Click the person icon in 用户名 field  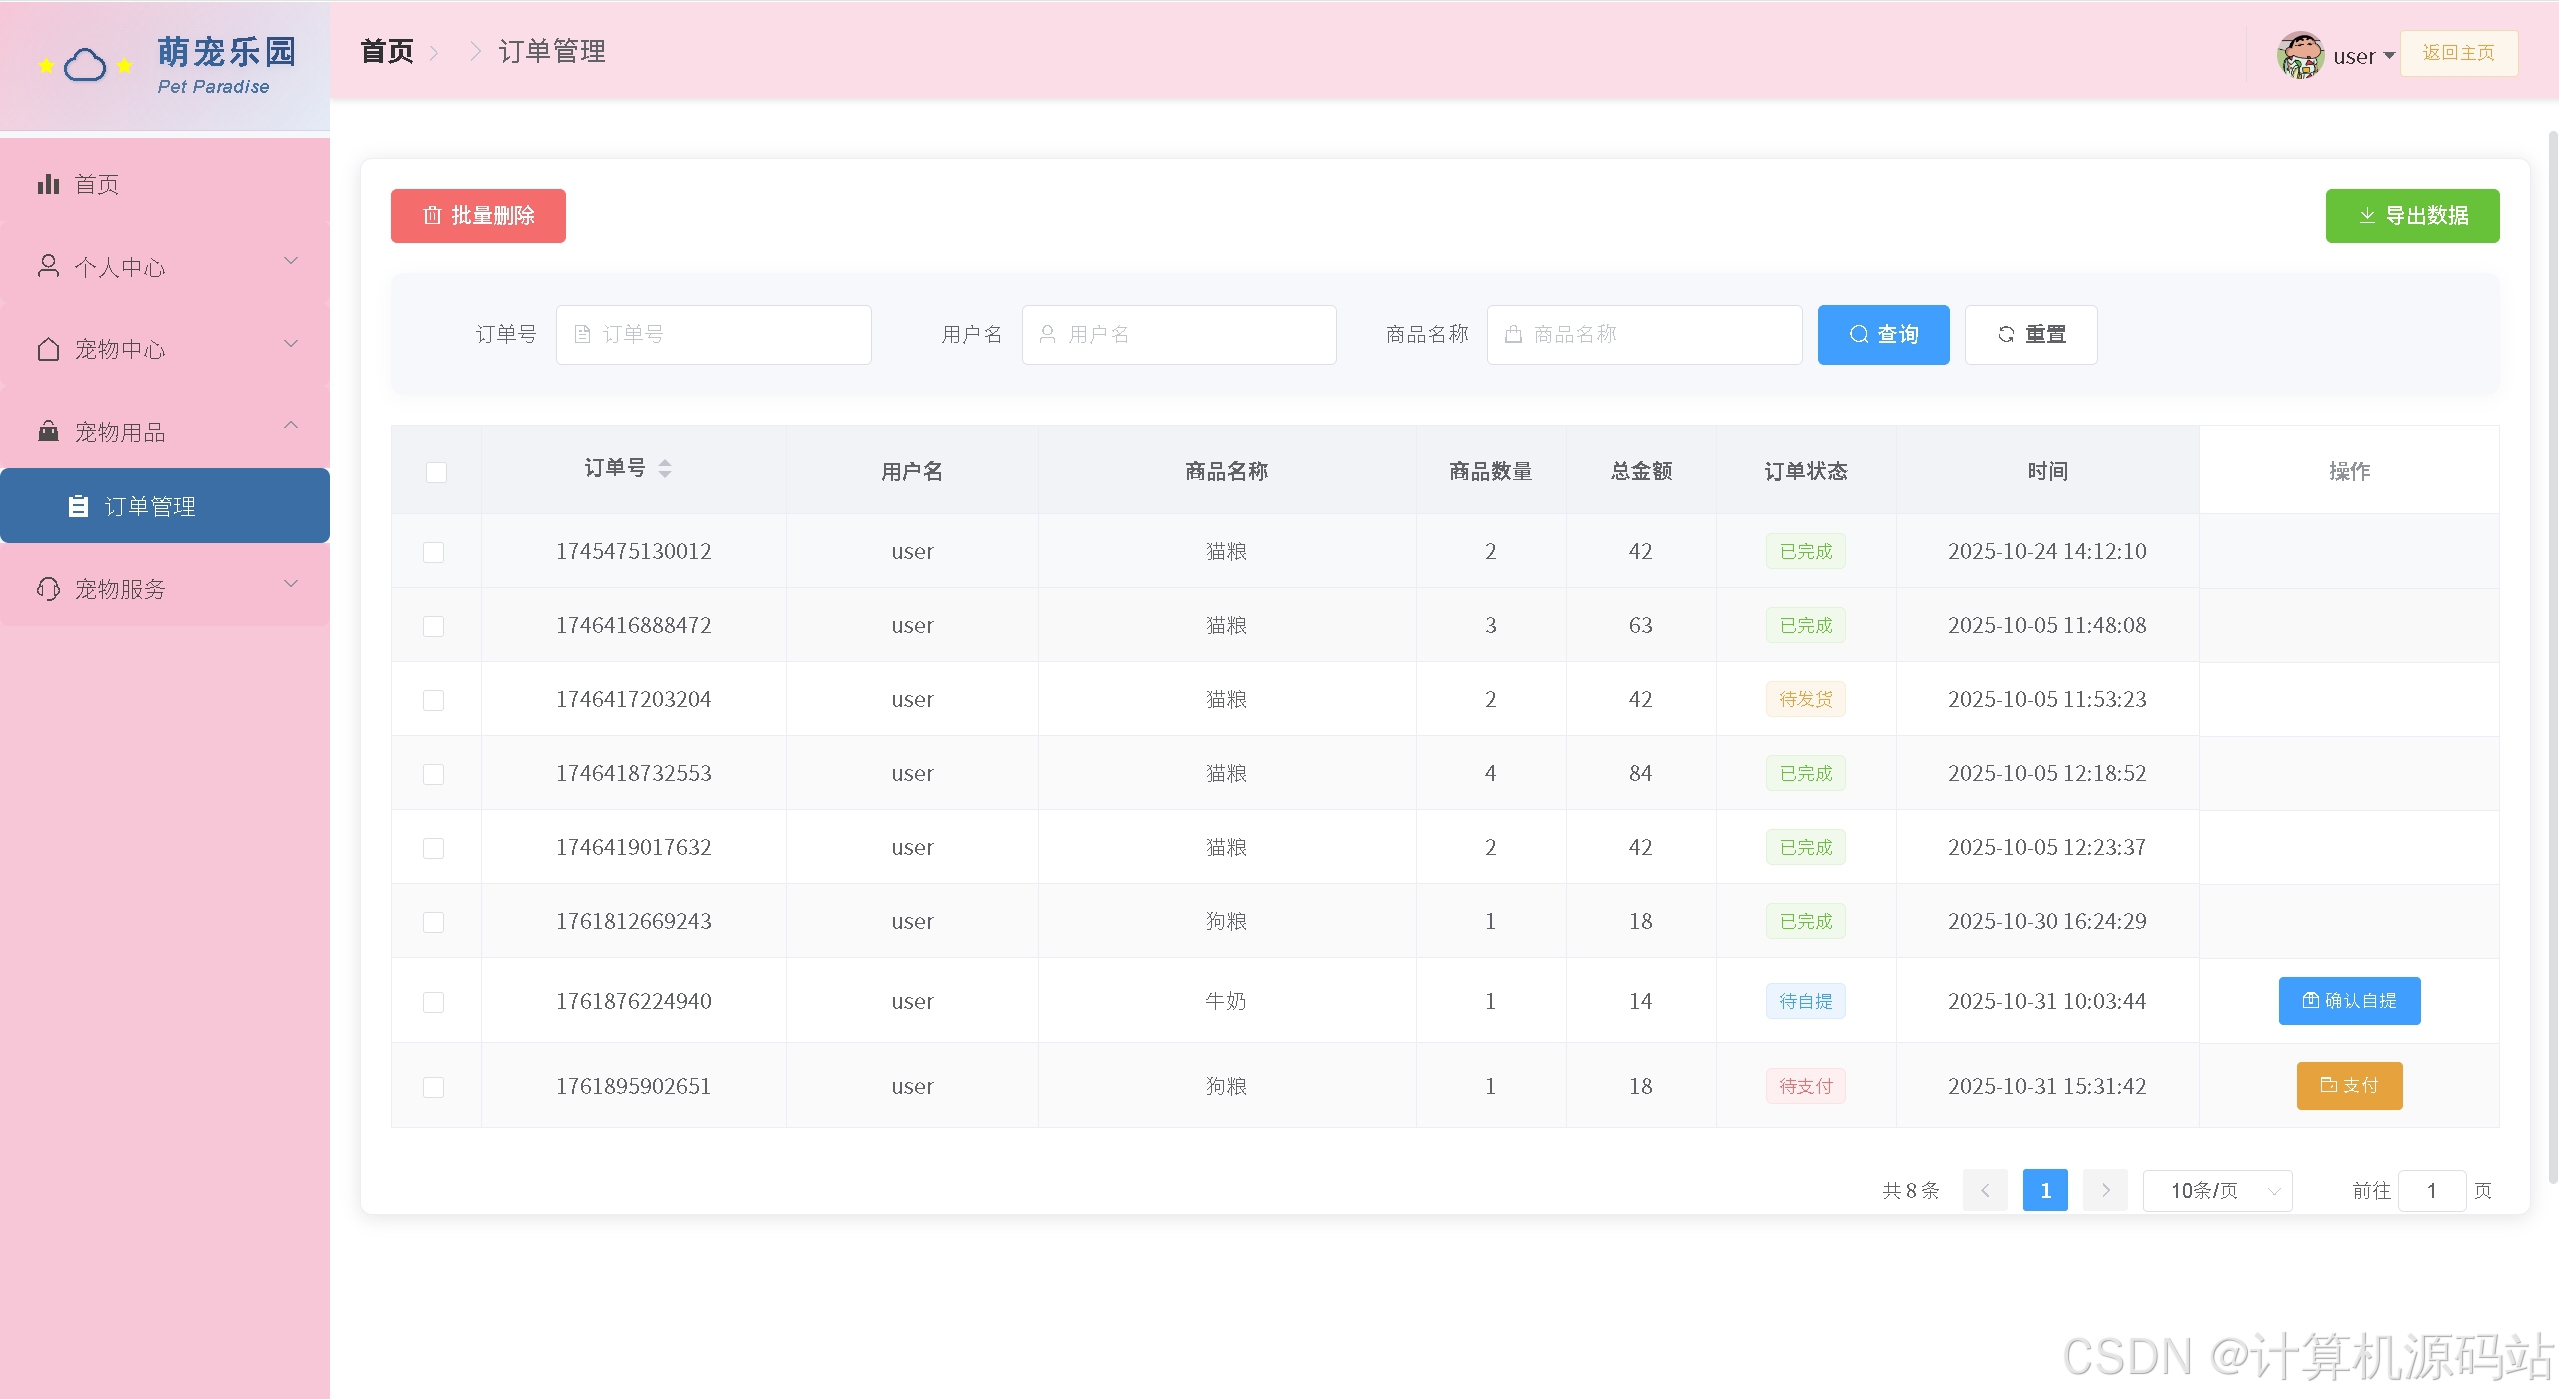tap(1047, 334)
